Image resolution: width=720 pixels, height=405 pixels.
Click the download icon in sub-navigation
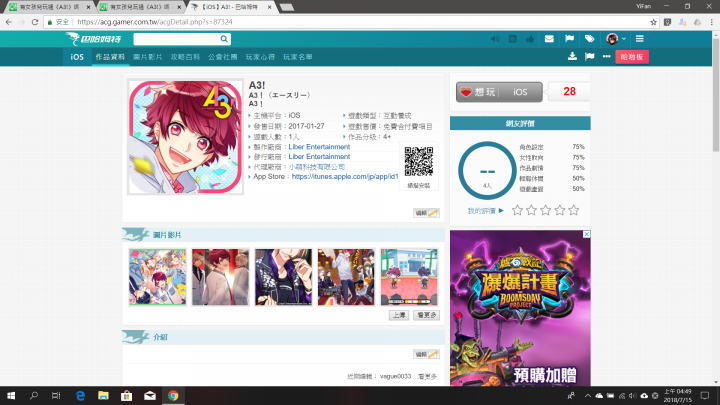(572, 56)
